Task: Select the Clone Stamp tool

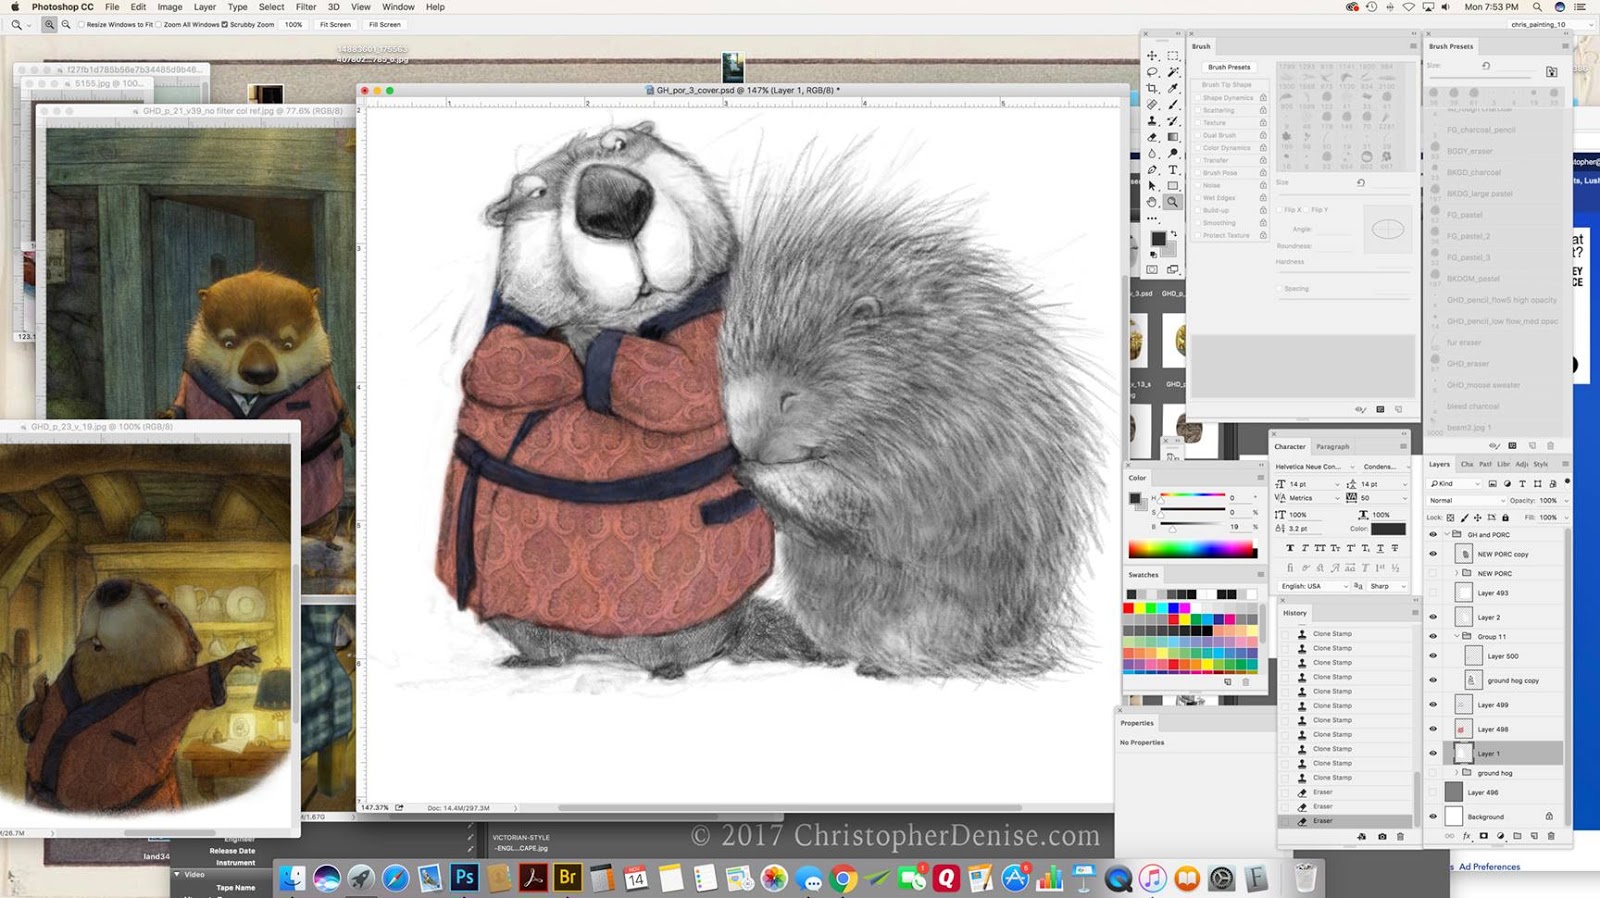Action: 1152,121
